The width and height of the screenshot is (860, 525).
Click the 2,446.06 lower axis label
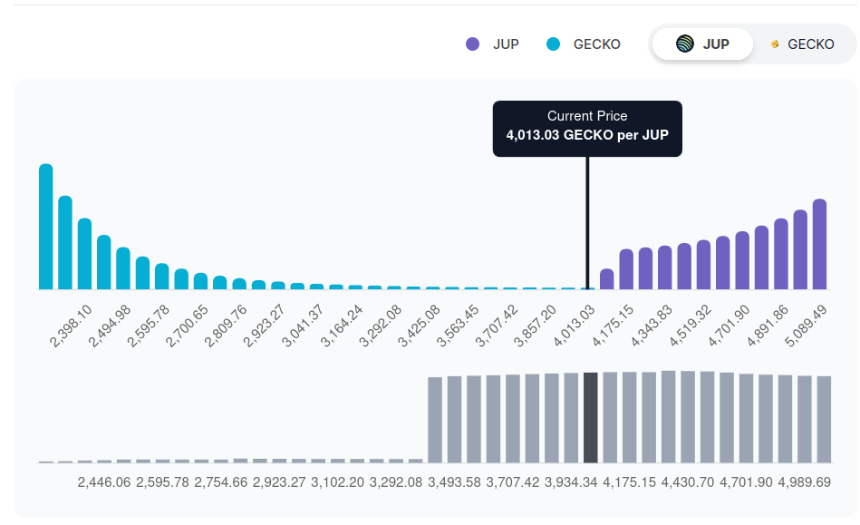(x=104, y=483)
